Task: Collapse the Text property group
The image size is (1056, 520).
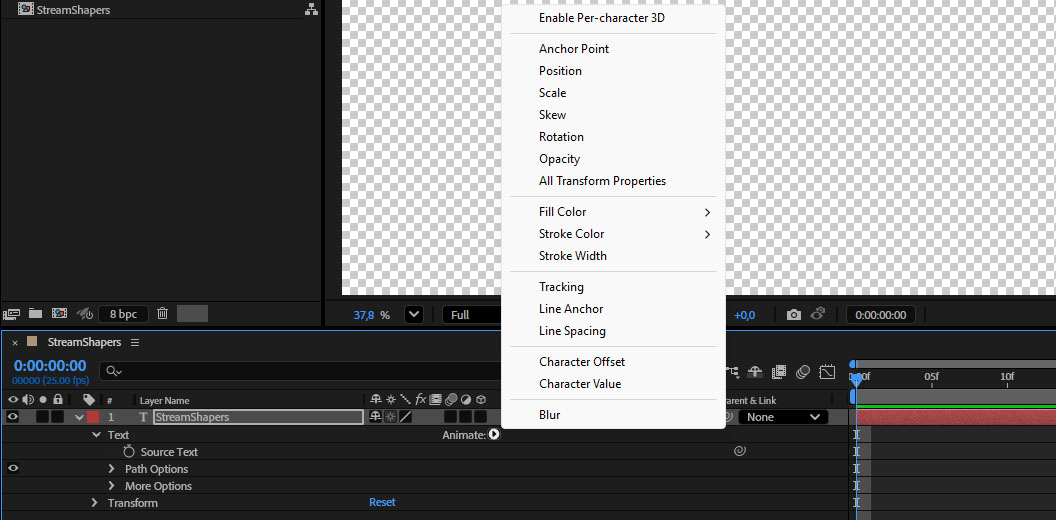Action: [x=96, y=435]
